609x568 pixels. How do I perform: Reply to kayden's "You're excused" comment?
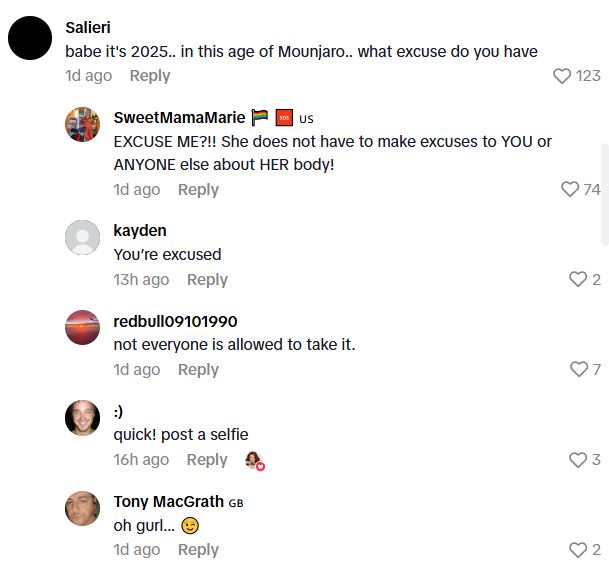tap(207, 280)
